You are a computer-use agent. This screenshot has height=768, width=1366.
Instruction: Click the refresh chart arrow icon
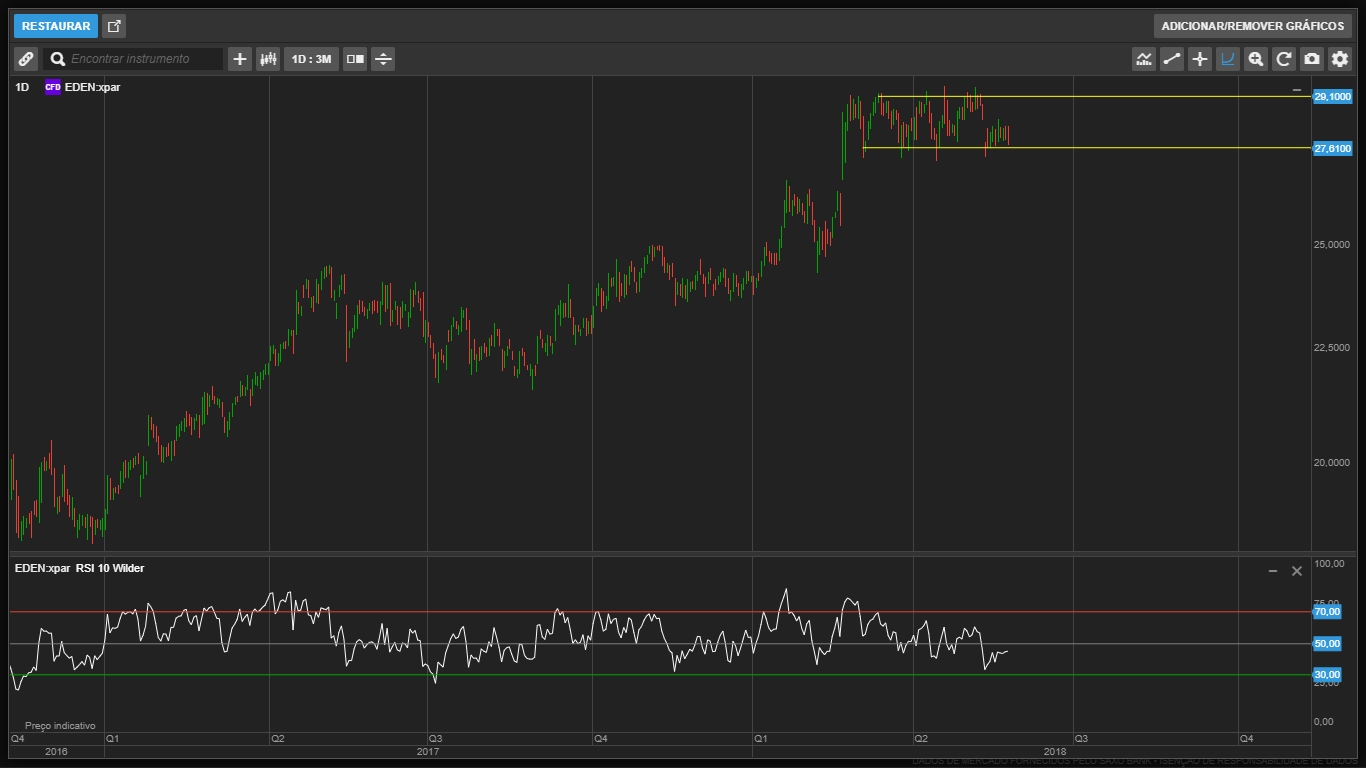1284,59
